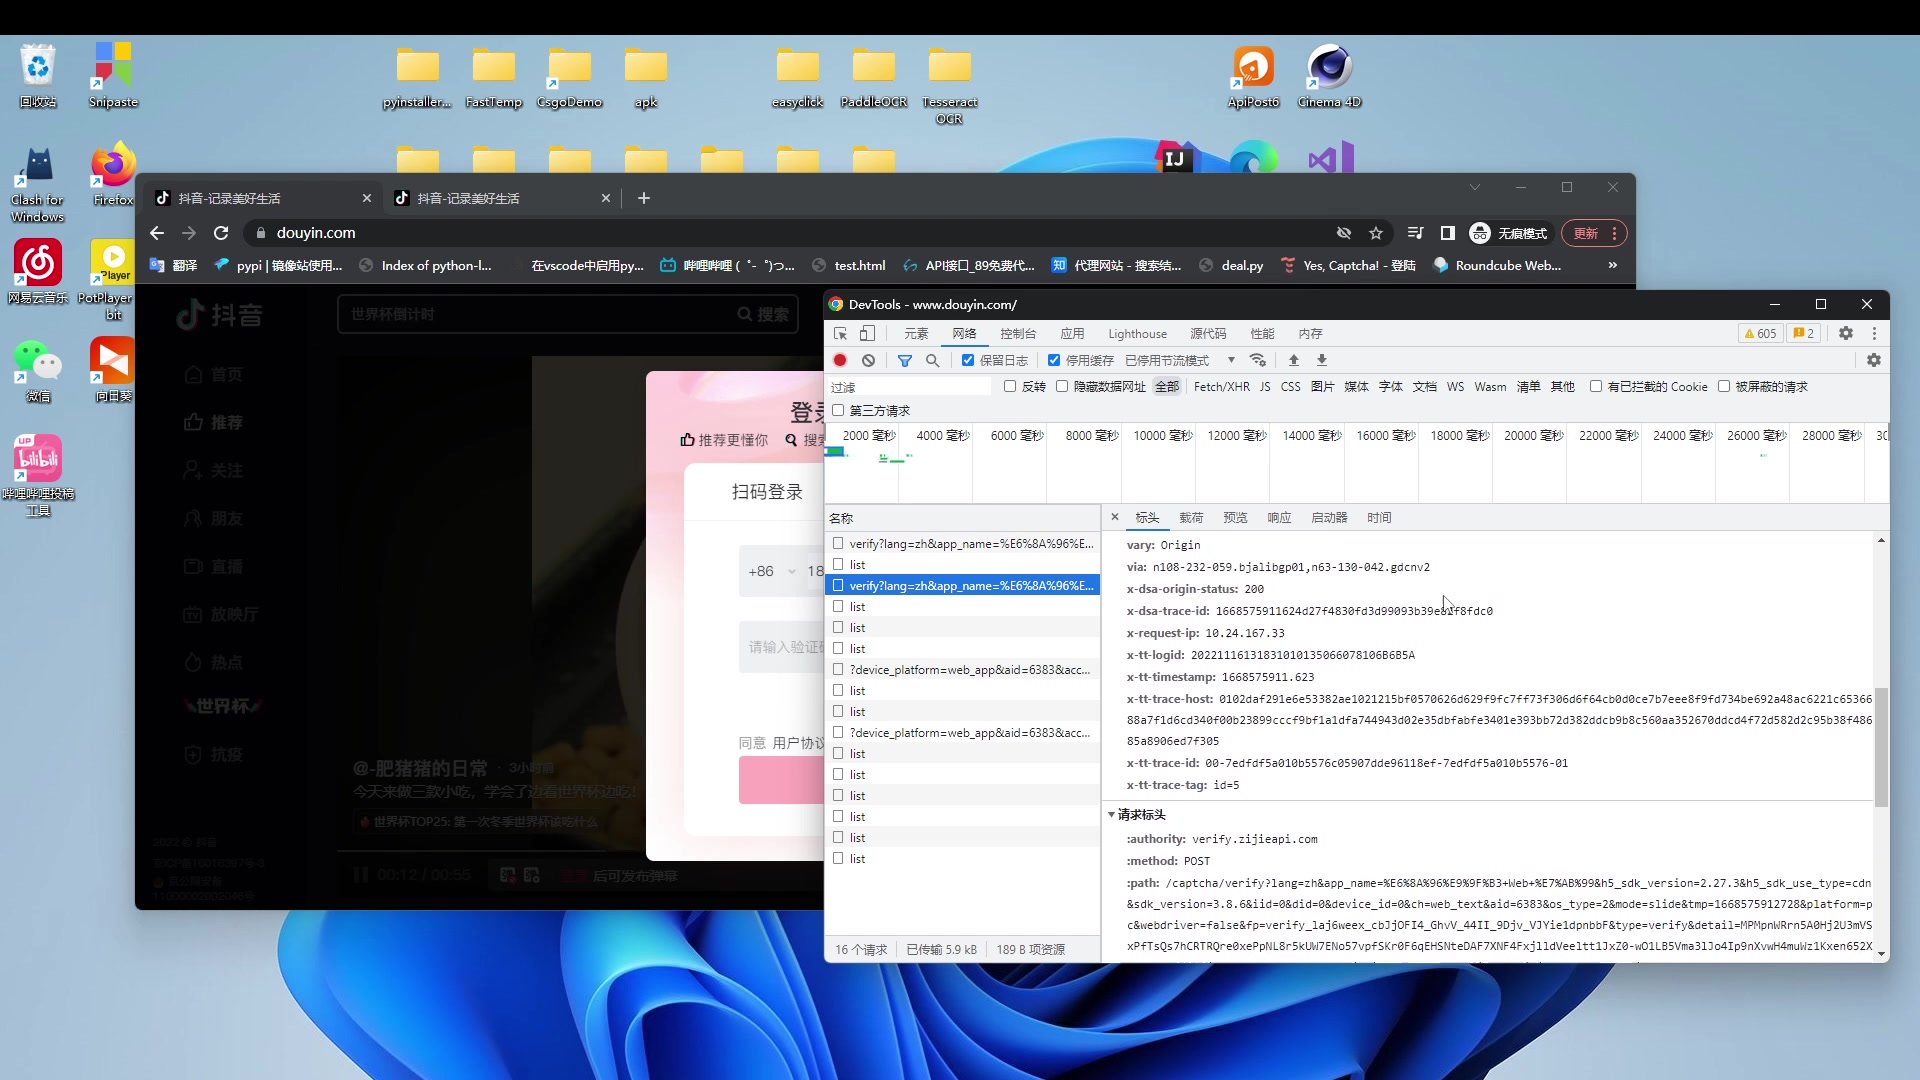Open a new Chrome tab
The height and width of the screenshot is (1080, 1920).
tap(644, 198)
